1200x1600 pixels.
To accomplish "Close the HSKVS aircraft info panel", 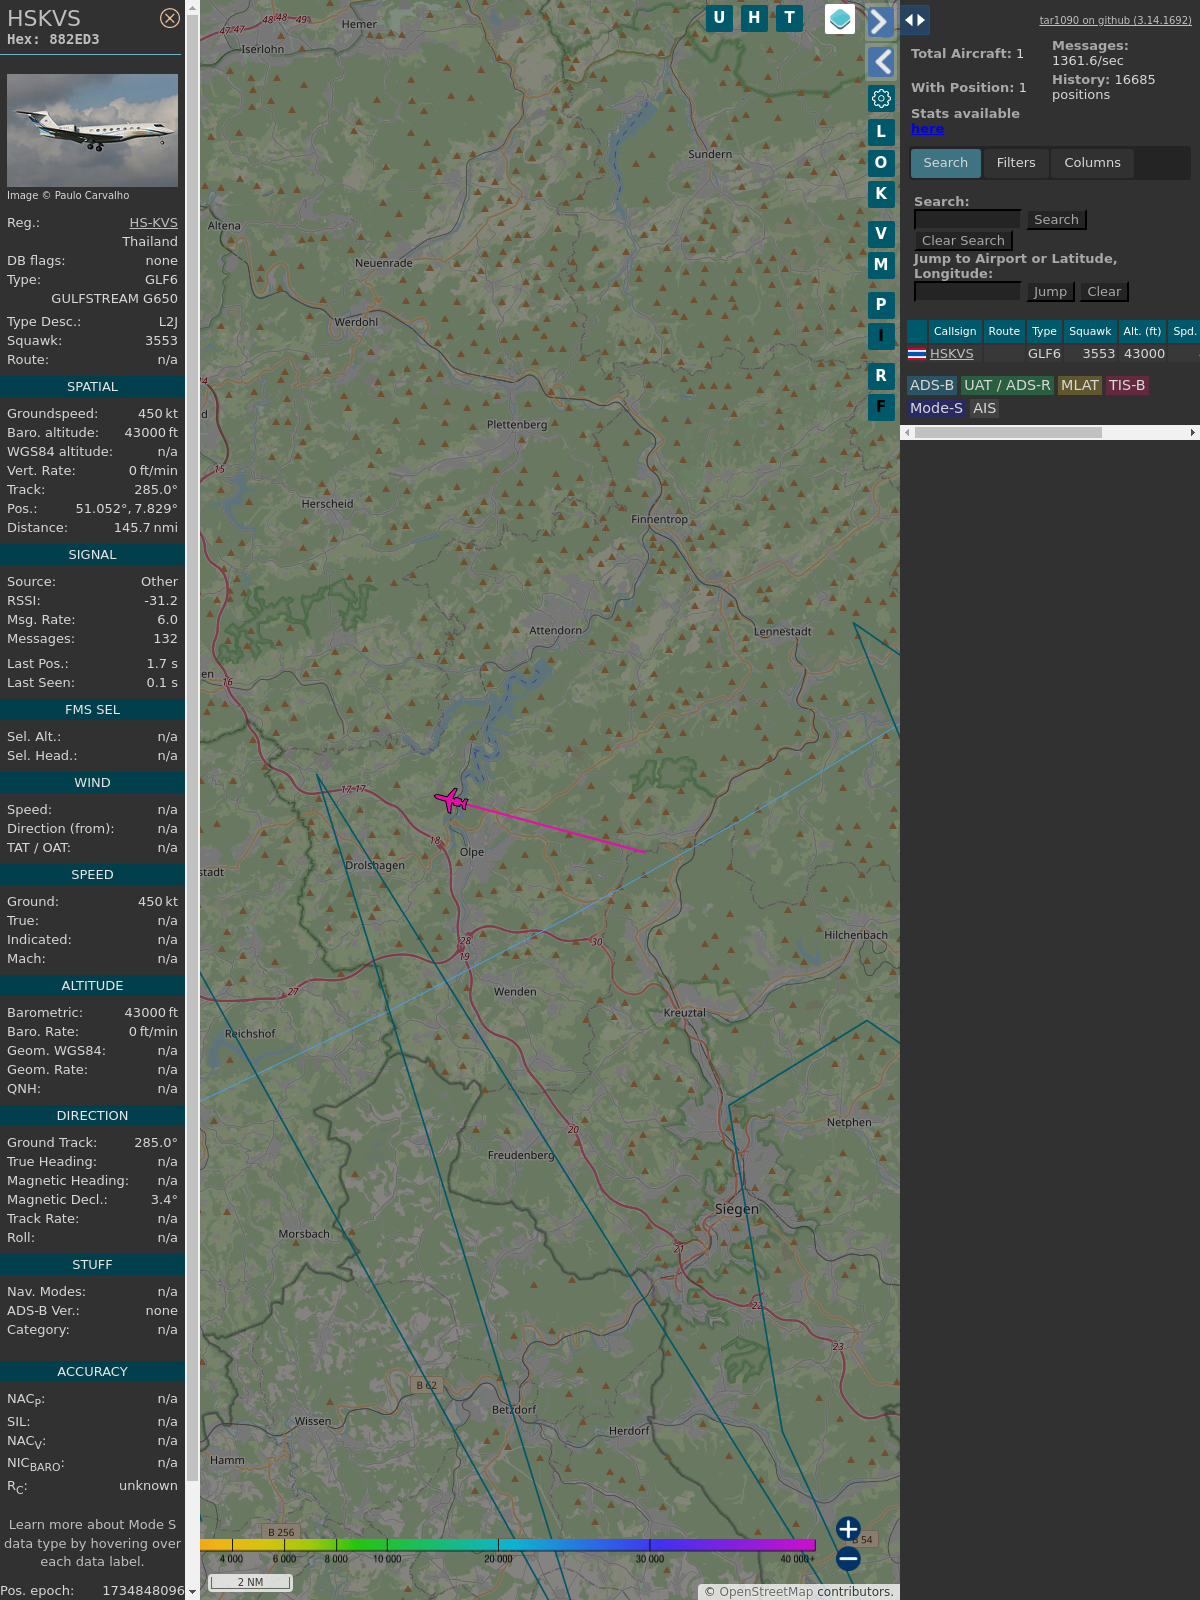I will coord(170,18).
